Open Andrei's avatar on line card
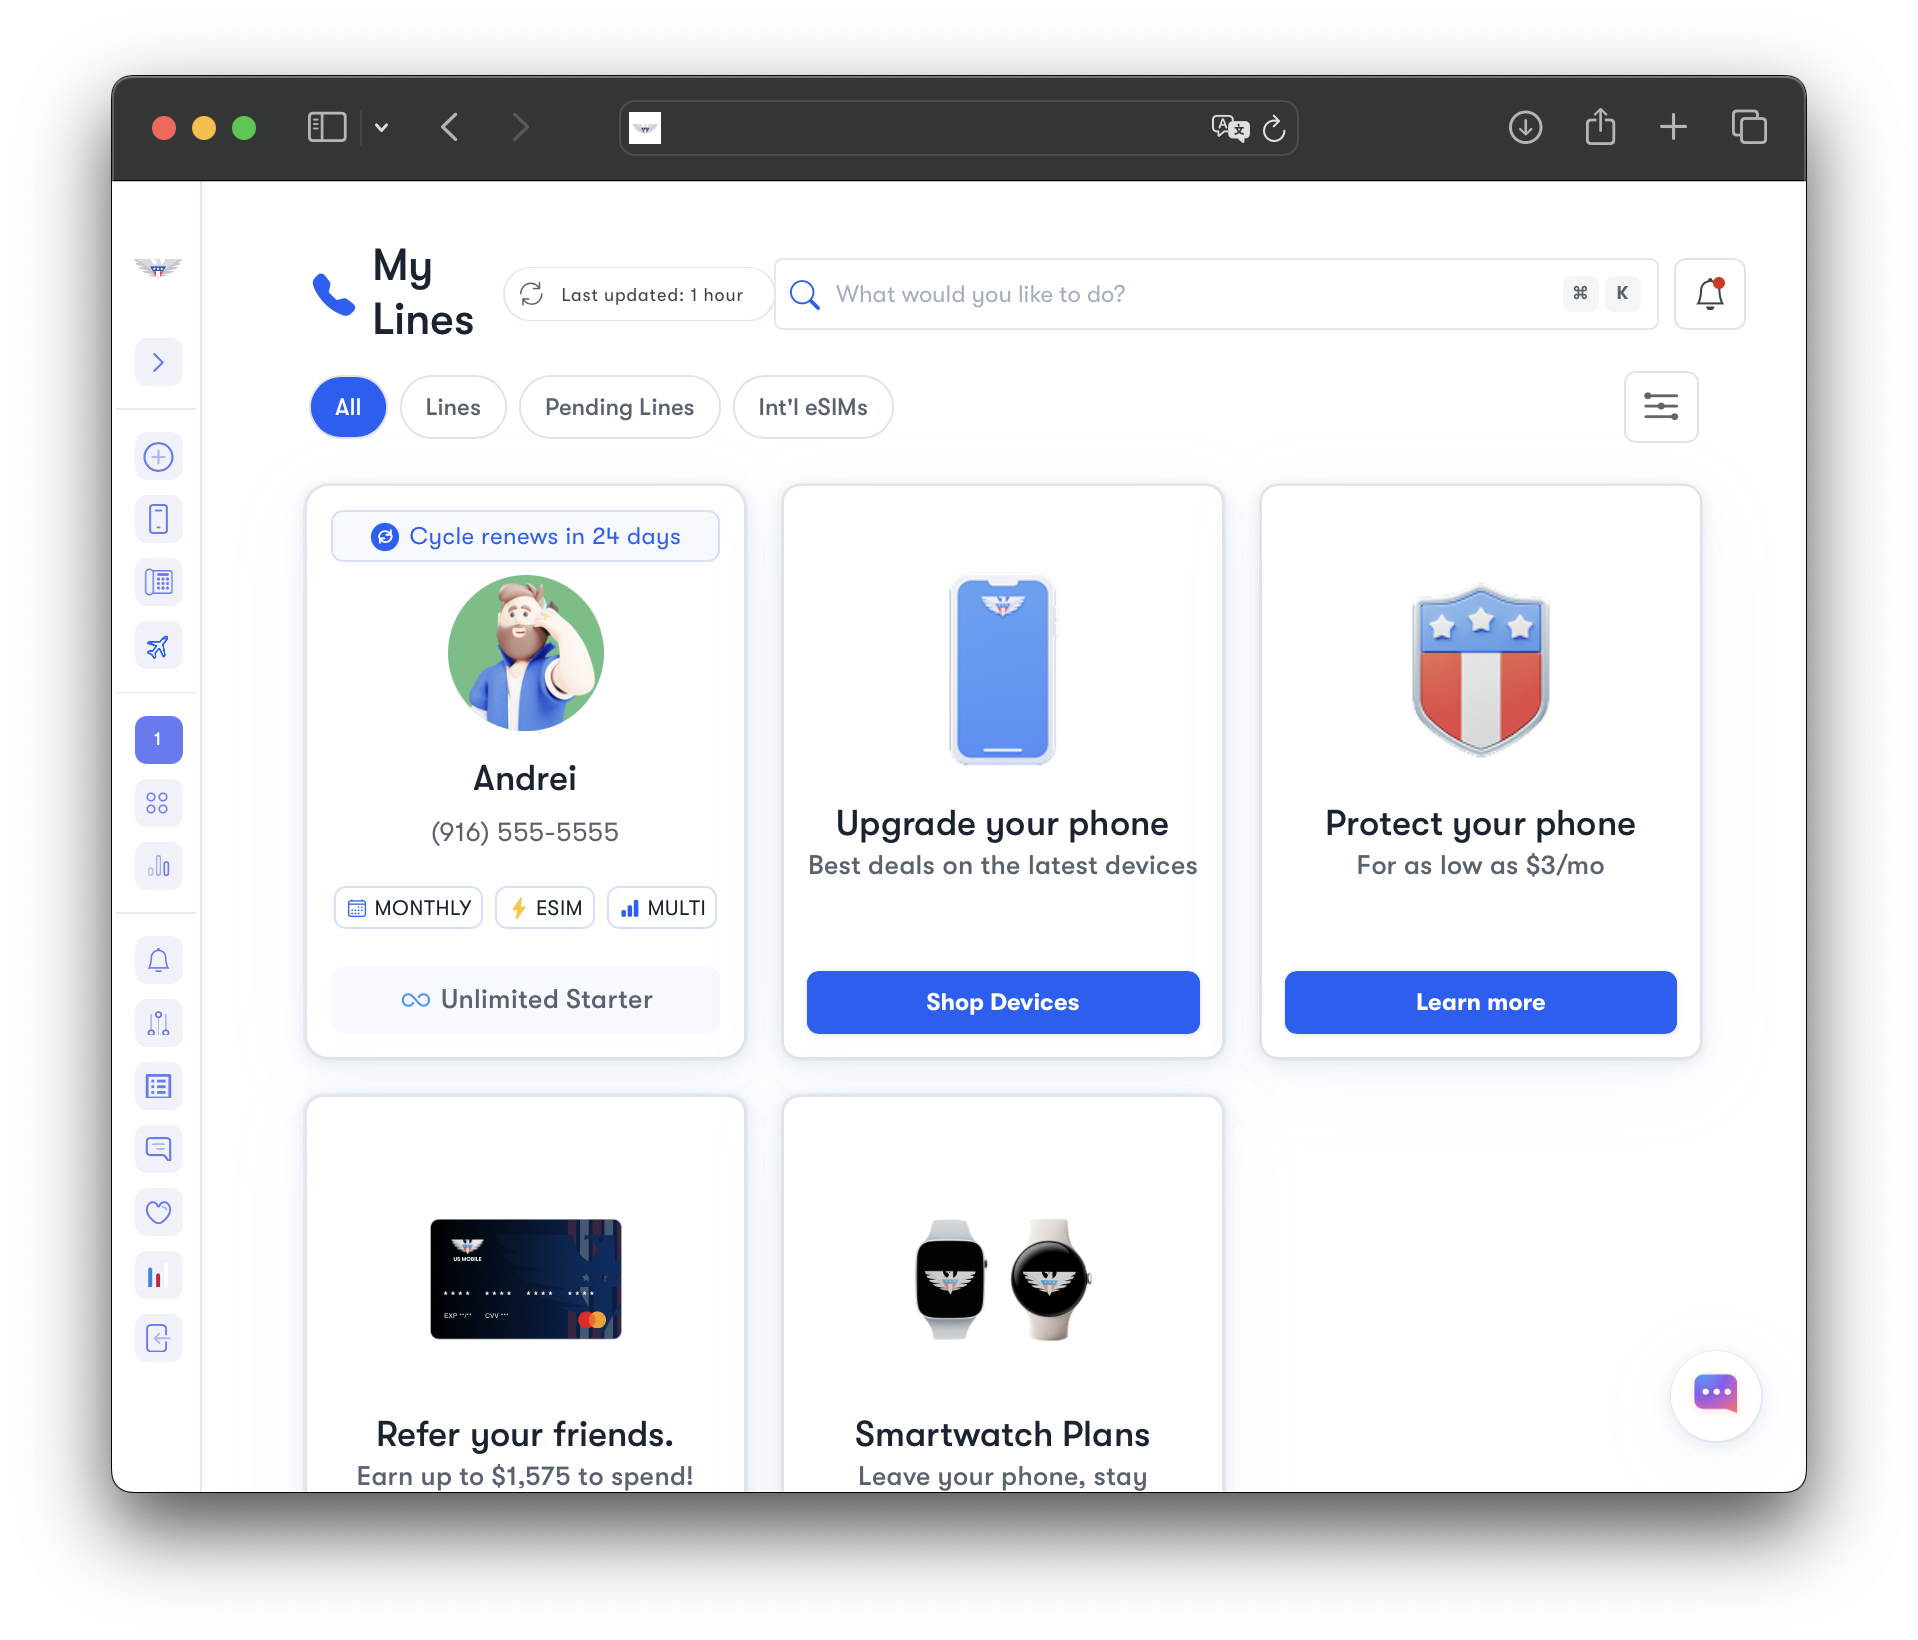The height and width of the screenshot is (1640, 1918). pyautogui.click(x=525, y=653)
